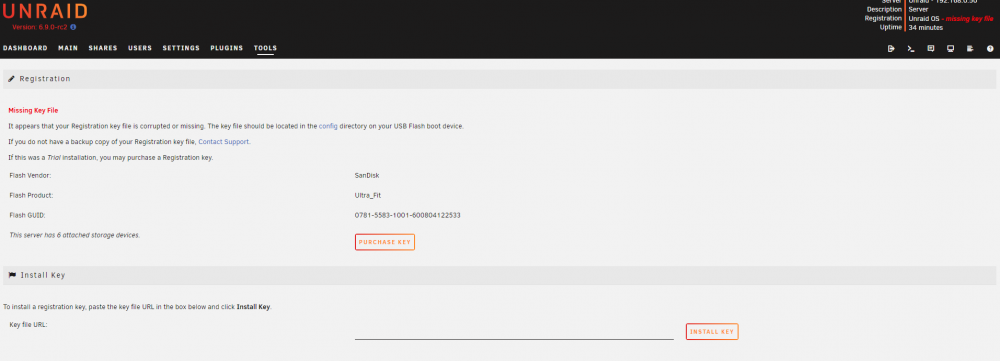Click the version info icon
The height and width of the screenshot is (361, 1000).
(73, 27)
